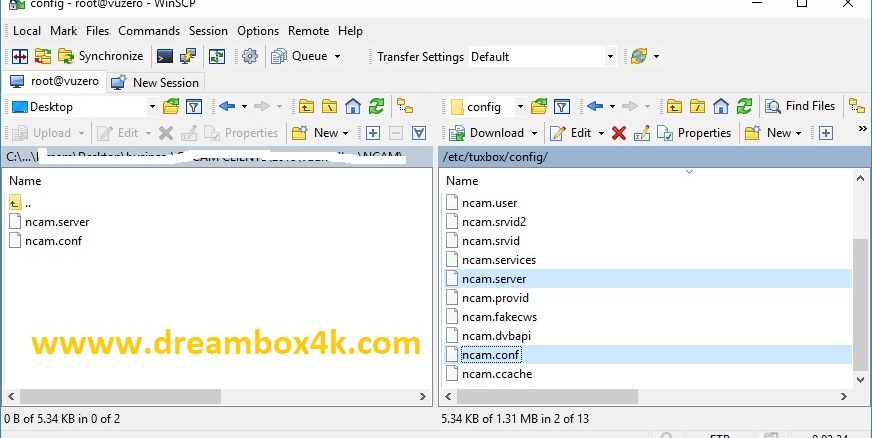
Task: Click the local panel horizontal scrollbar
Action: tap(121, 396)
